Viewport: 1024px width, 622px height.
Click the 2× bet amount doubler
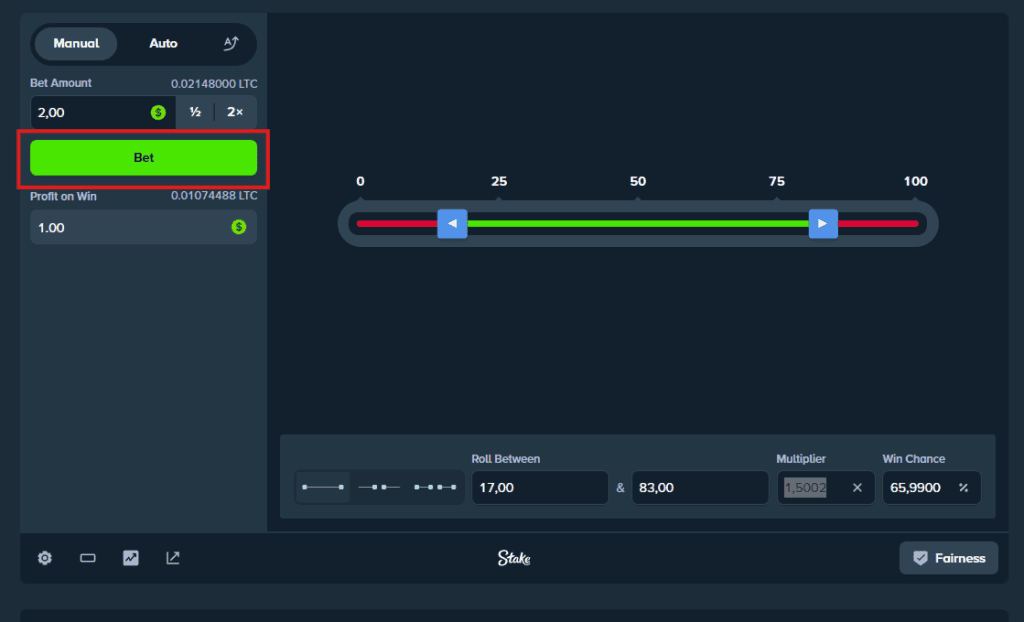click(x=236, y=112)
